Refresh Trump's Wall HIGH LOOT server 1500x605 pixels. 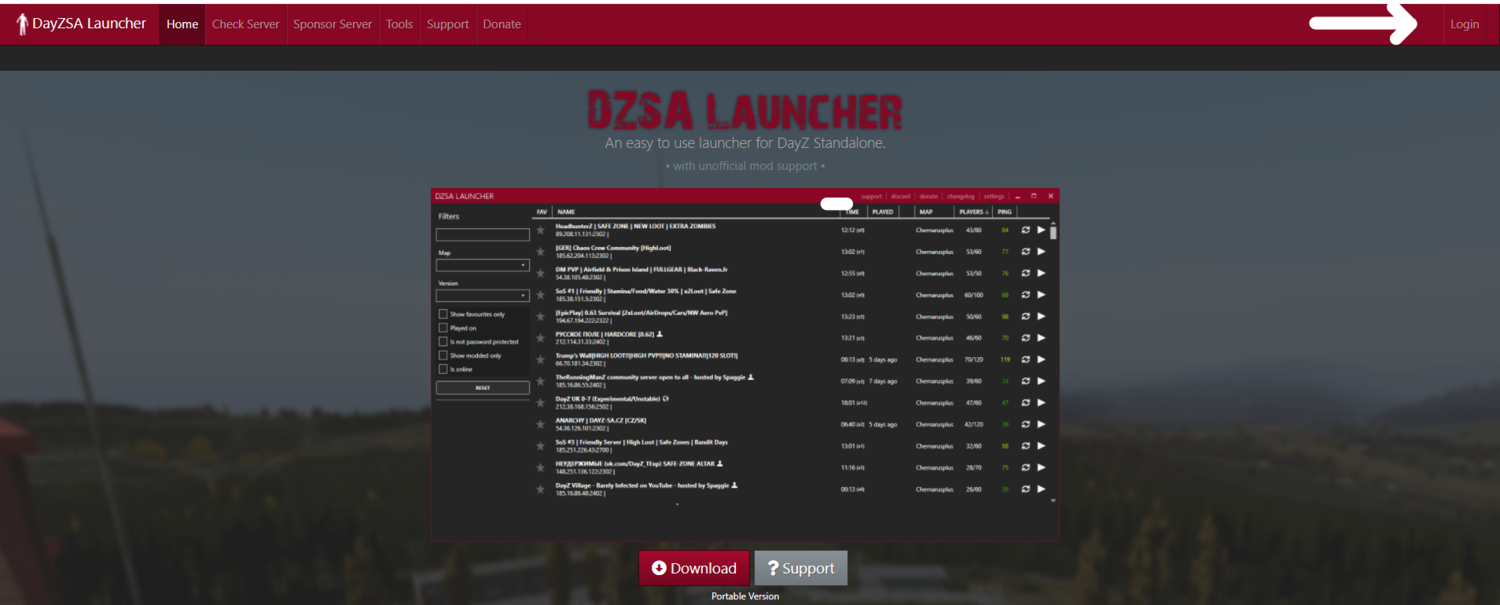(x=1026, y=359)
